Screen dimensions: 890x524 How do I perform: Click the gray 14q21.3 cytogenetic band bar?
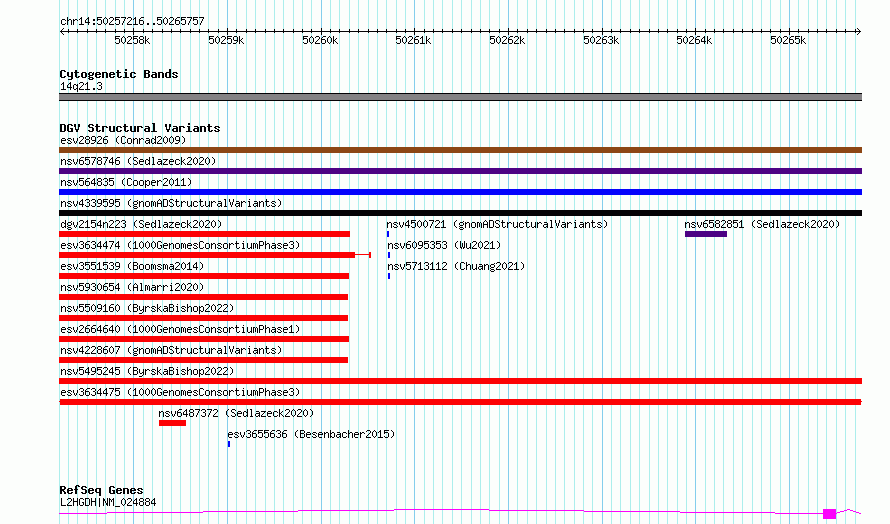pyautogui.click(x=460, y=97)
